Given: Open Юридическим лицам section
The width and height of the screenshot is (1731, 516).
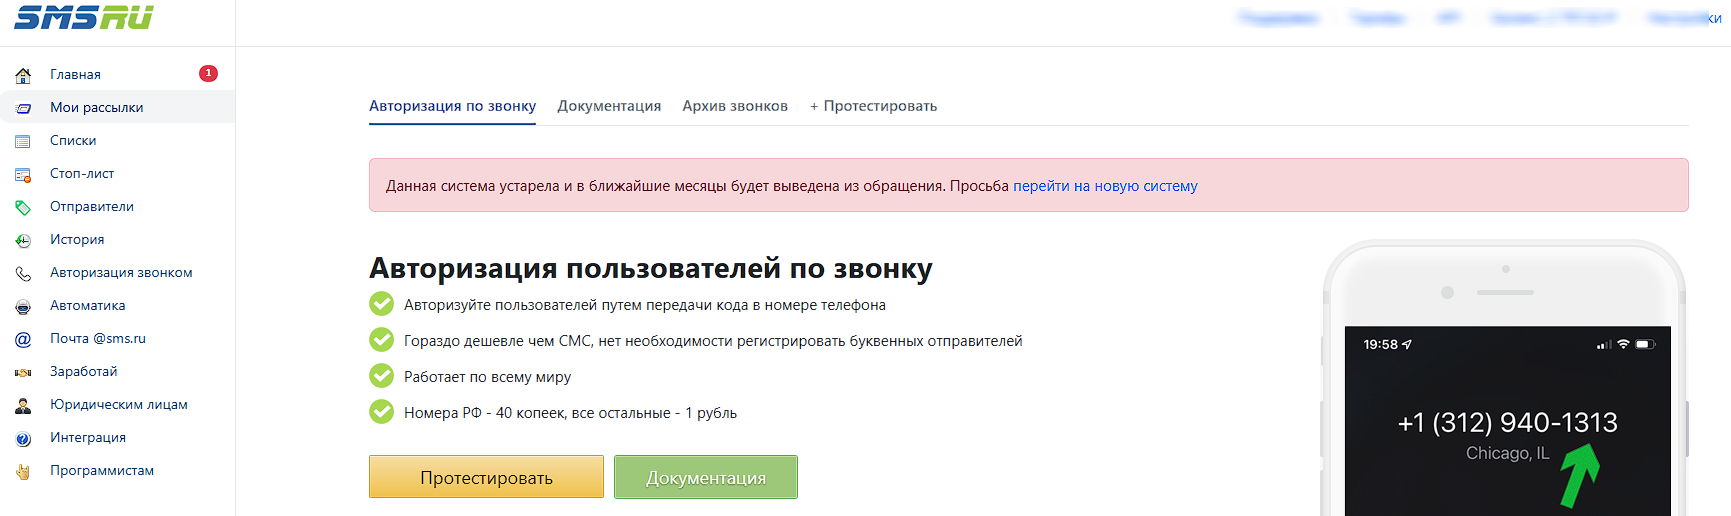Looking at the screenshot, I should tap(117, 404).
